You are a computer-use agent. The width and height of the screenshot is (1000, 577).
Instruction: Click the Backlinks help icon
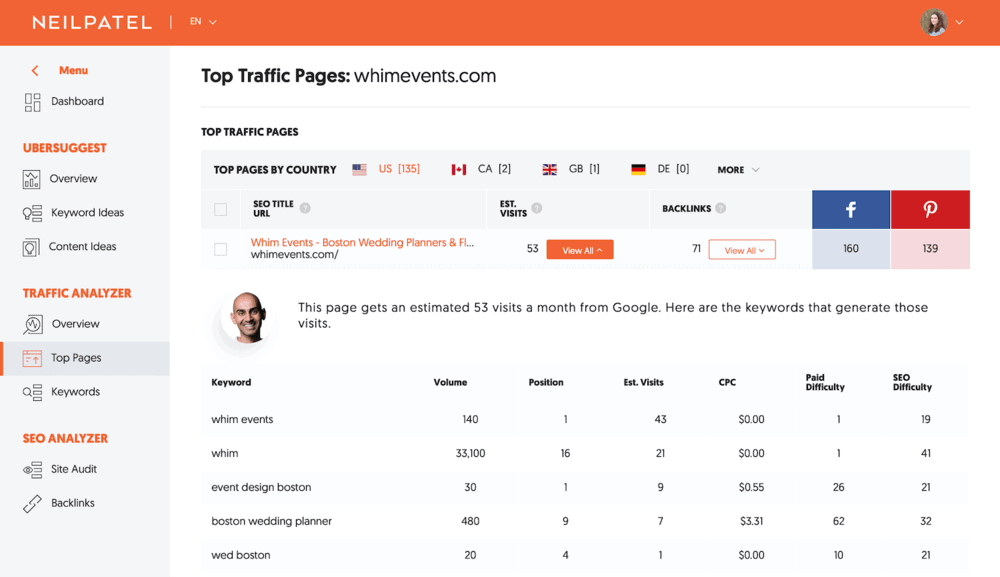click(721, 208)
